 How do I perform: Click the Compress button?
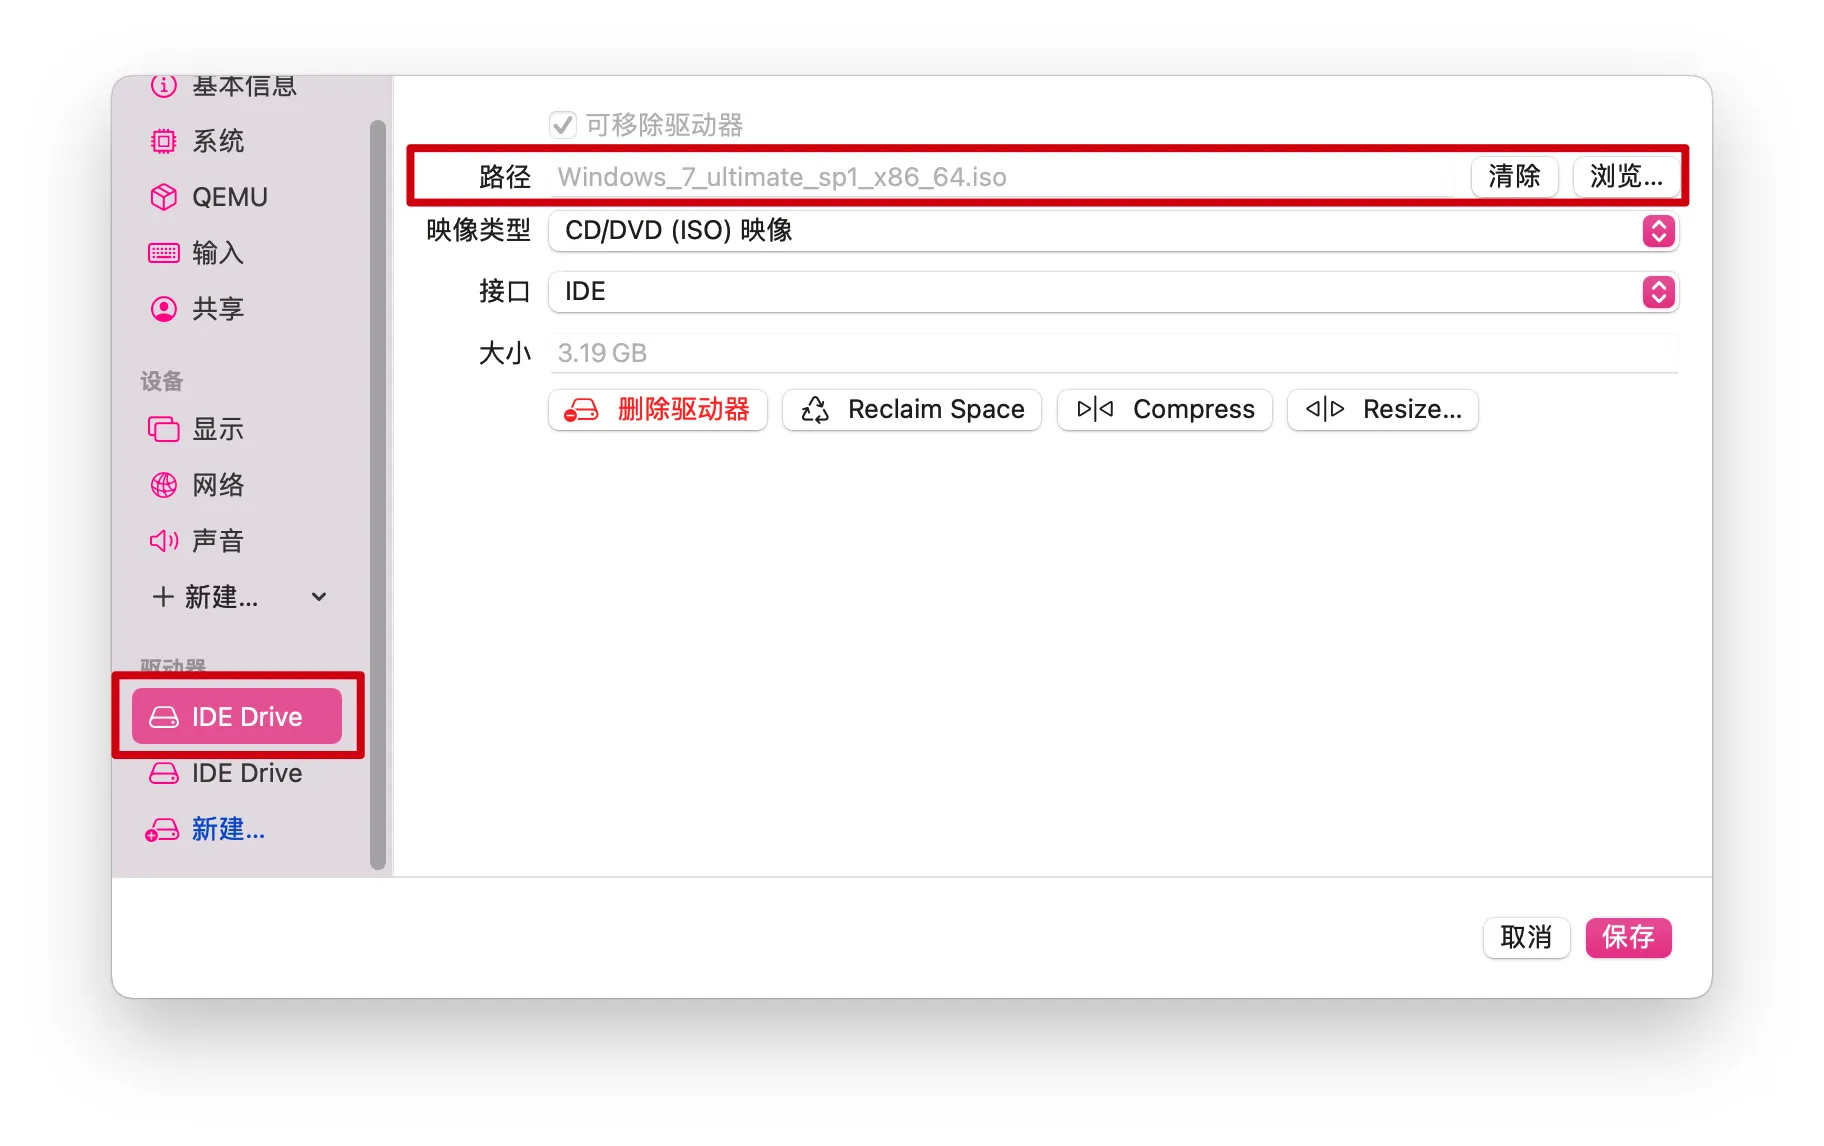1164,410
